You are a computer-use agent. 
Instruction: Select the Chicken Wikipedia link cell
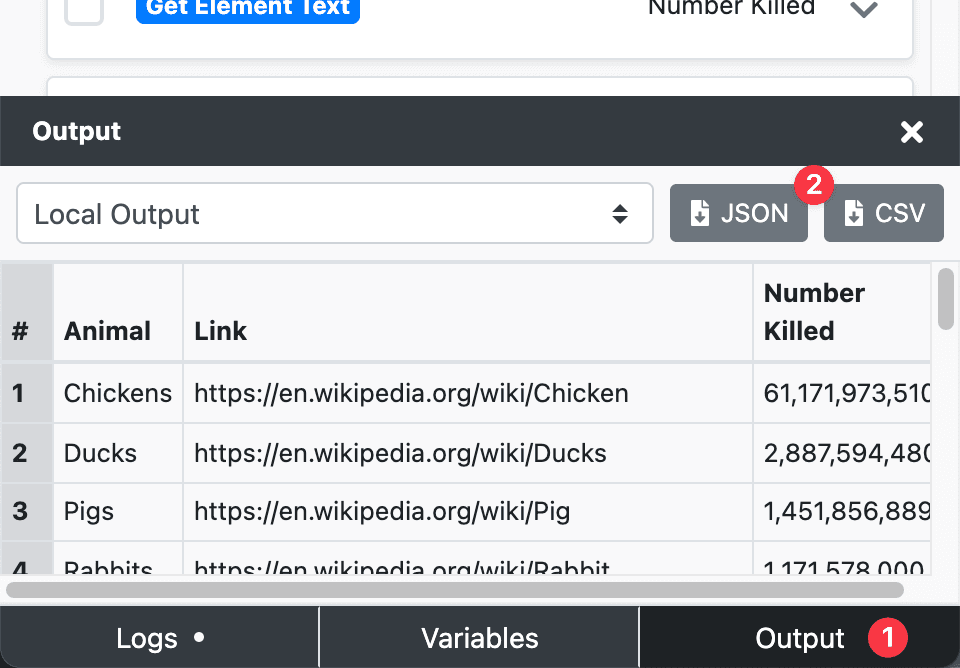[411, 393]
